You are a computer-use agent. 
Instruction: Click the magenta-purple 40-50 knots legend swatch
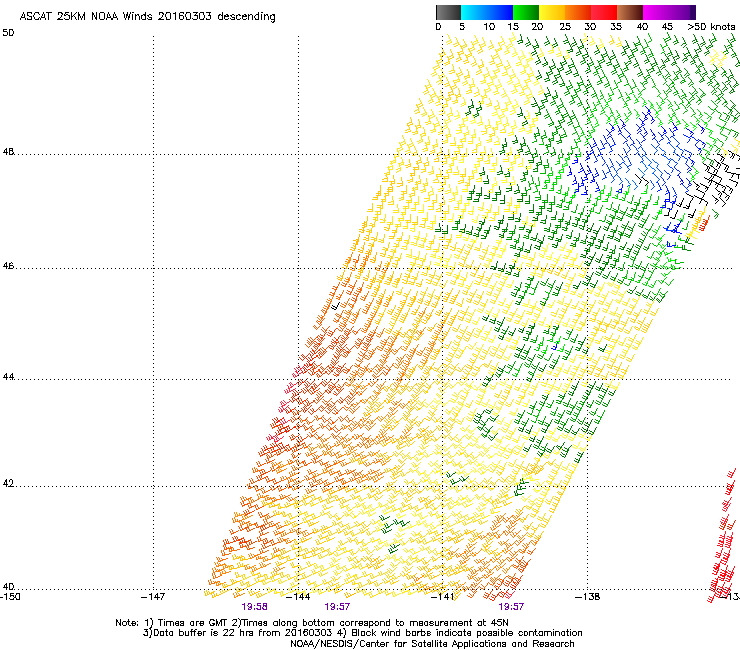(669, 12)
